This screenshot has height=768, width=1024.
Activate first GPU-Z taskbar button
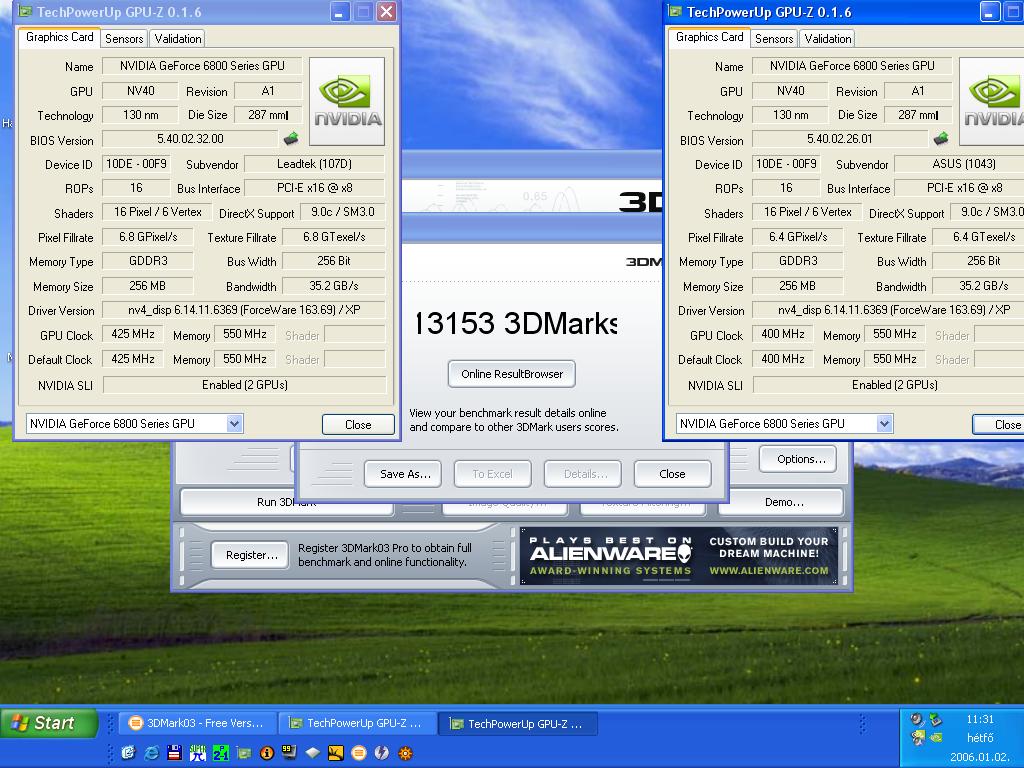coord(358,723)
